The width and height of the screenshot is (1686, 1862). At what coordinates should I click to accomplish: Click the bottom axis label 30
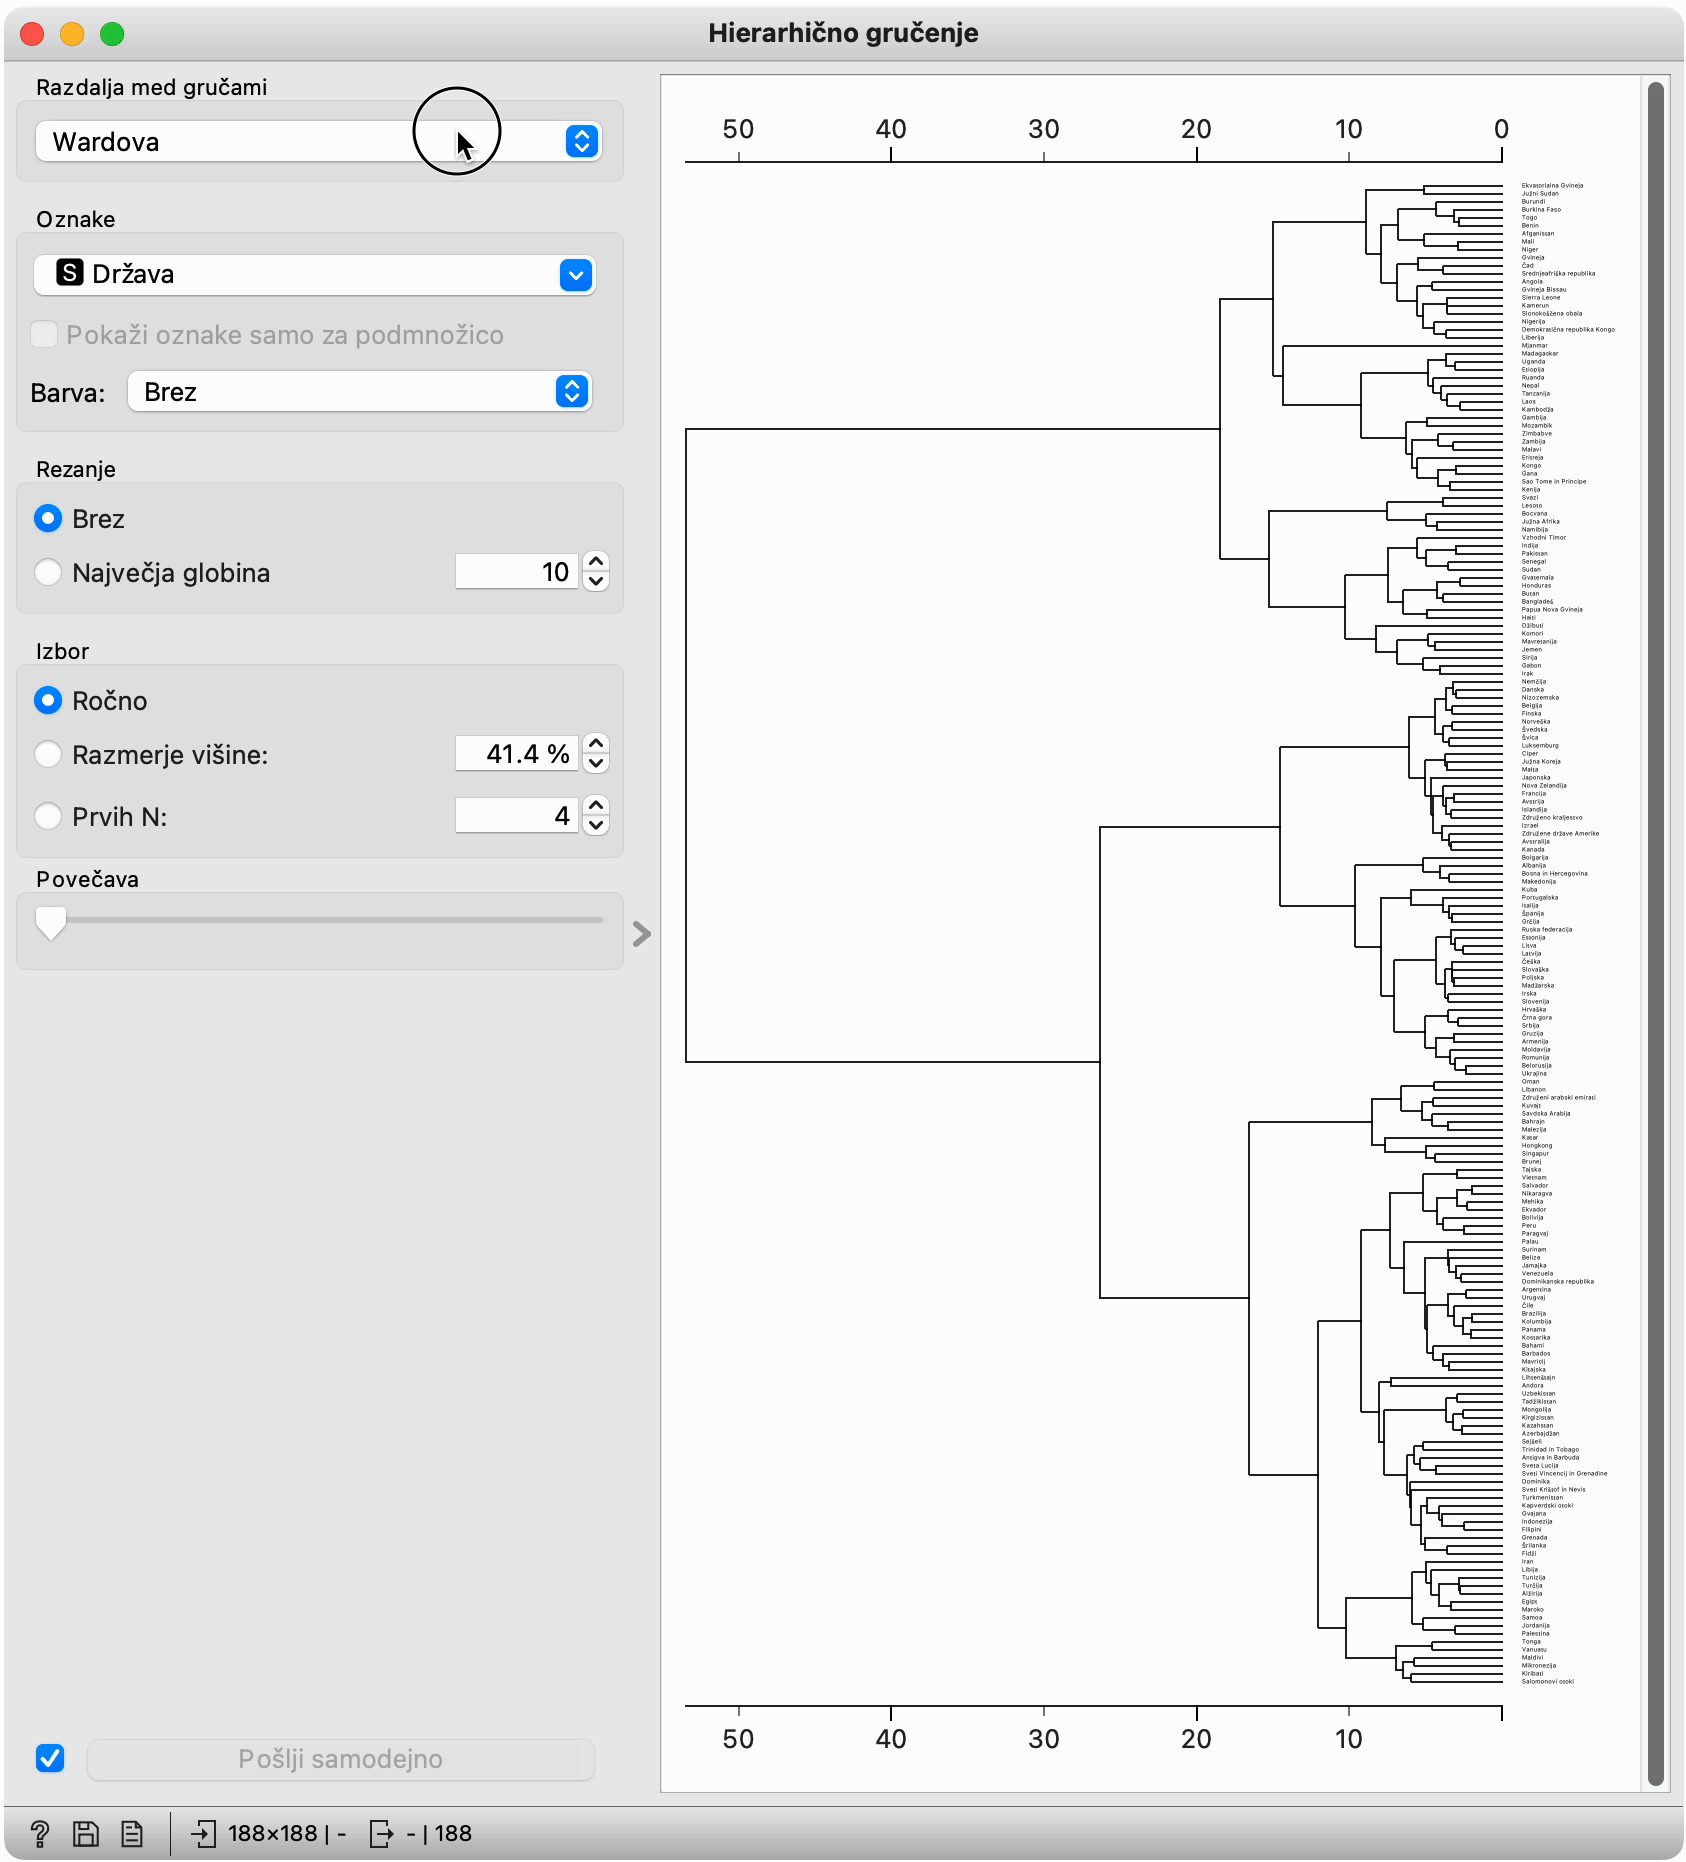(x=1043, y=1739)
